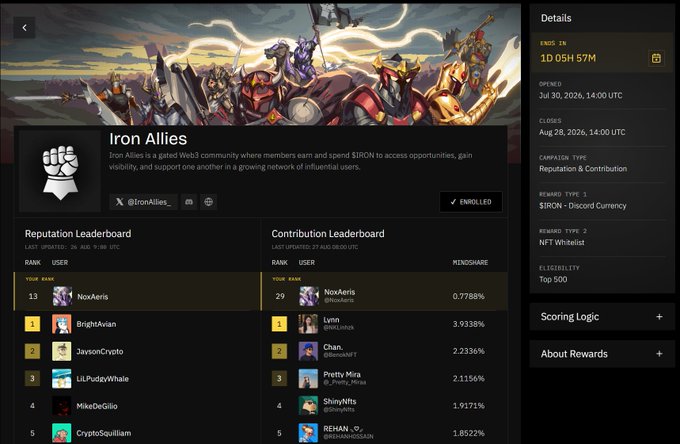The width and height of the screenshot is (680, 444).
Task: Click the rank 3 badge beside Pretty Mira
Action: pos(279,379)
